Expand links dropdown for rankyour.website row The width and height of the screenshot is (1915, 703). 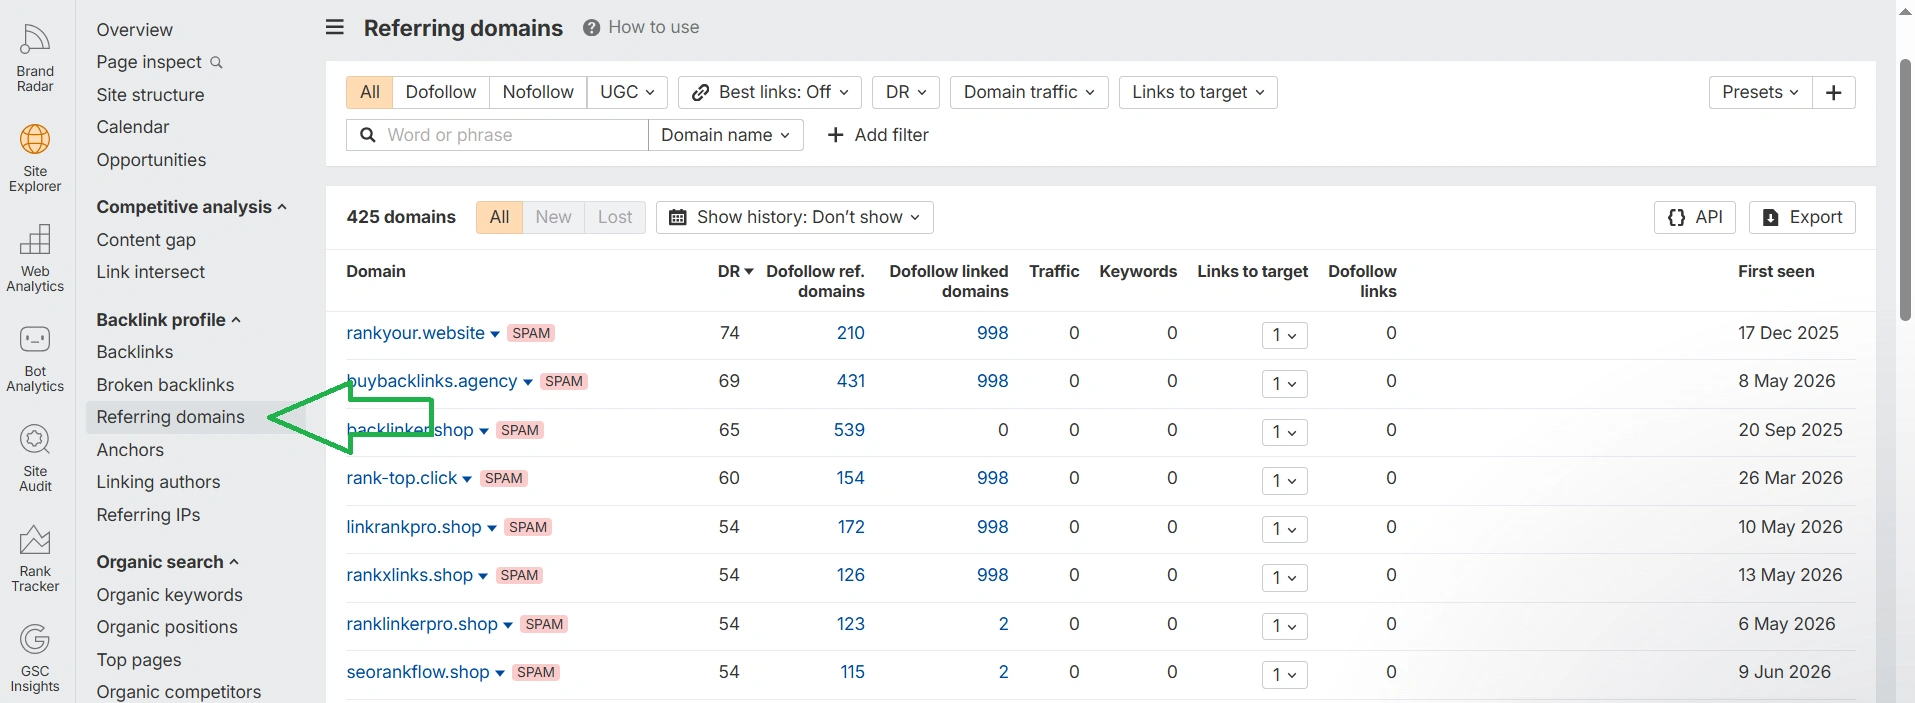click(1284, 335)
